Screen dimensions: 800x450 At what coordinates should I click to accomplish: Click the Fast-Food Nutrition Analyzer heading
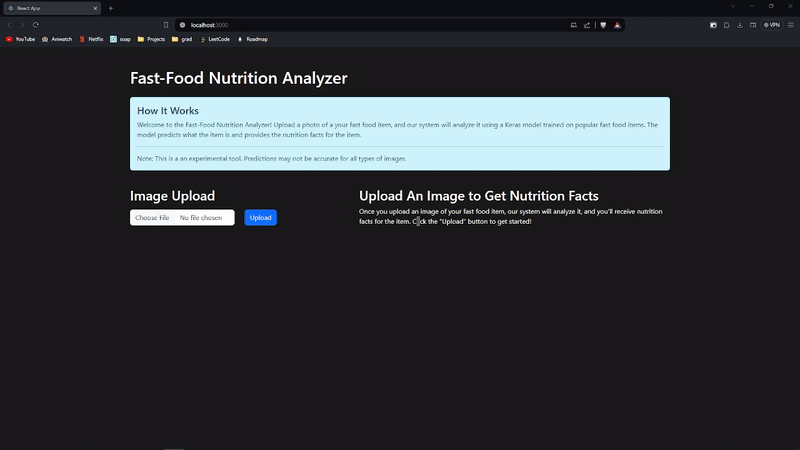point(238,78)
